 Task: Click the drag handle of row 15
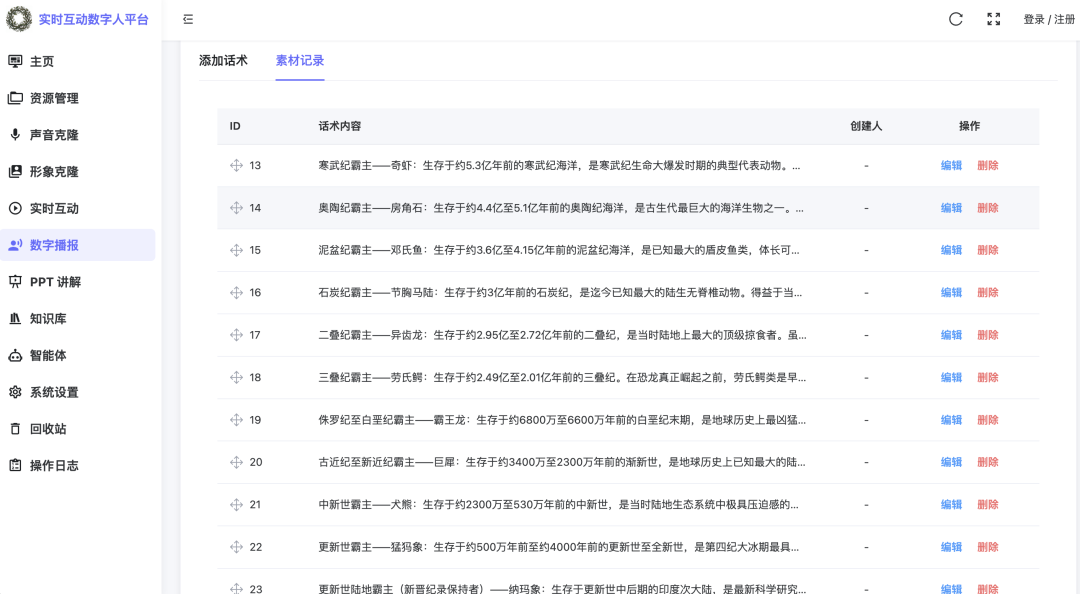tap(236, 250)
